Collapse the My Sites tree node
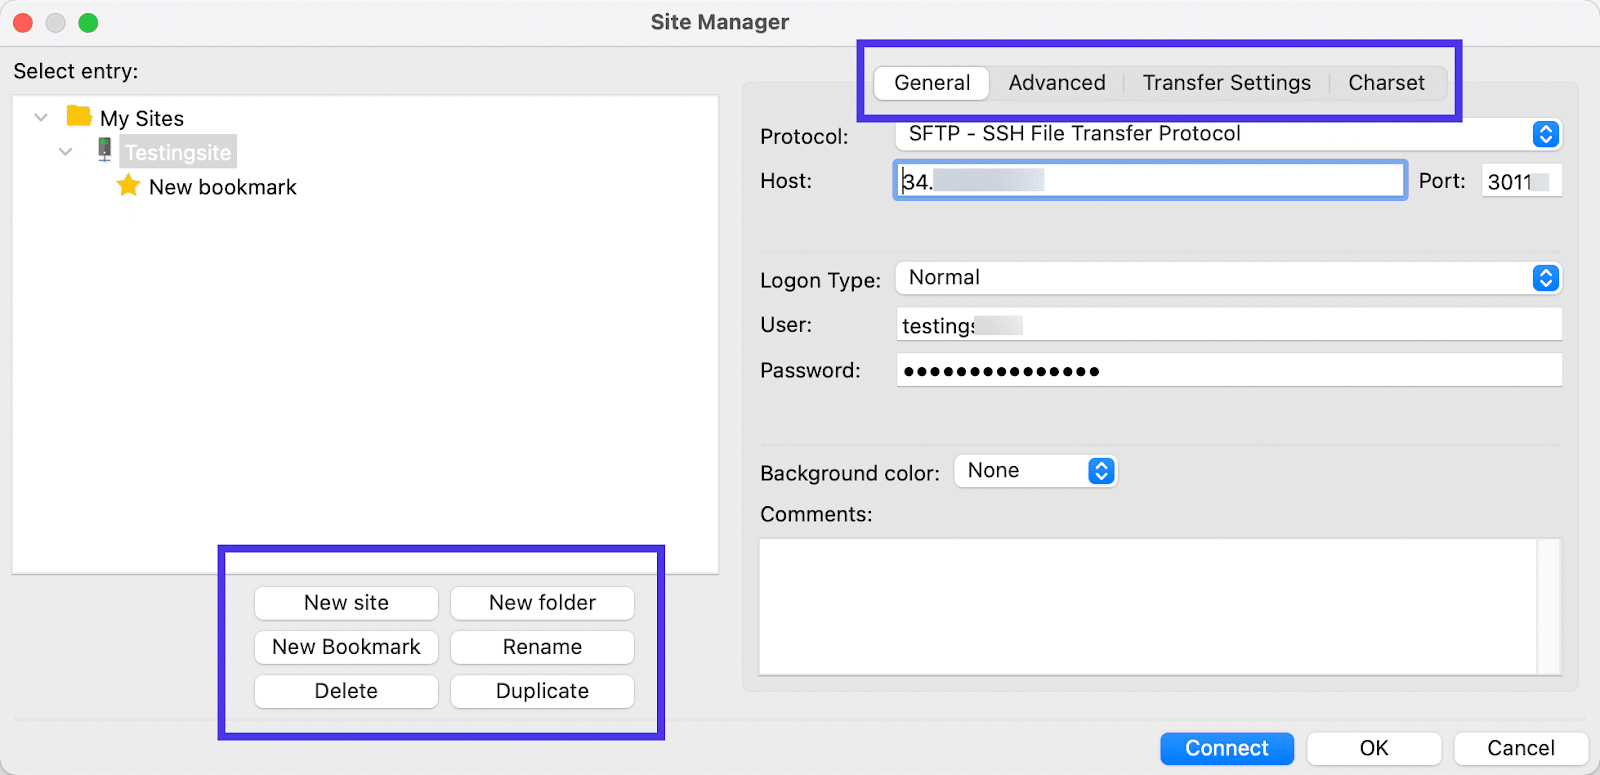 pos(41,118)
